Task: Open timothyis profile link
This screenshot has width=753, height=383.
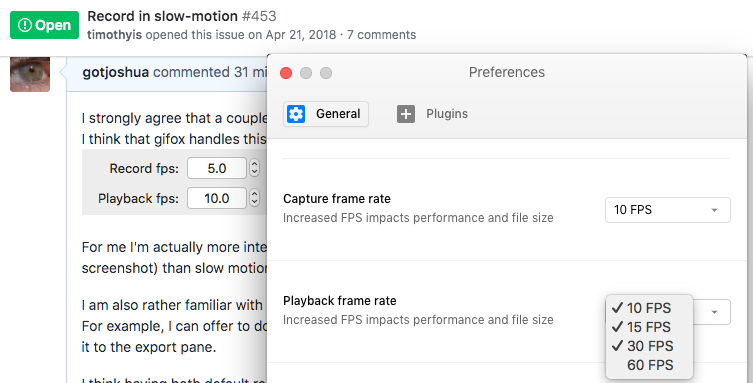Action: coord(114,35)
